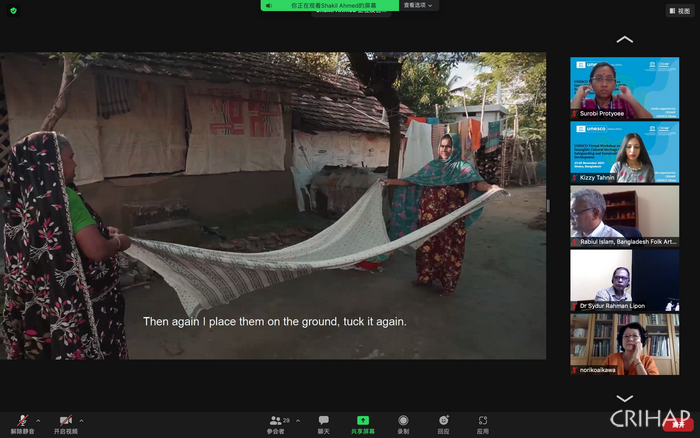Screen dimensions: 700x438
Task: Select norikoaikawa's video thumbnail
Action: point(624,344)
